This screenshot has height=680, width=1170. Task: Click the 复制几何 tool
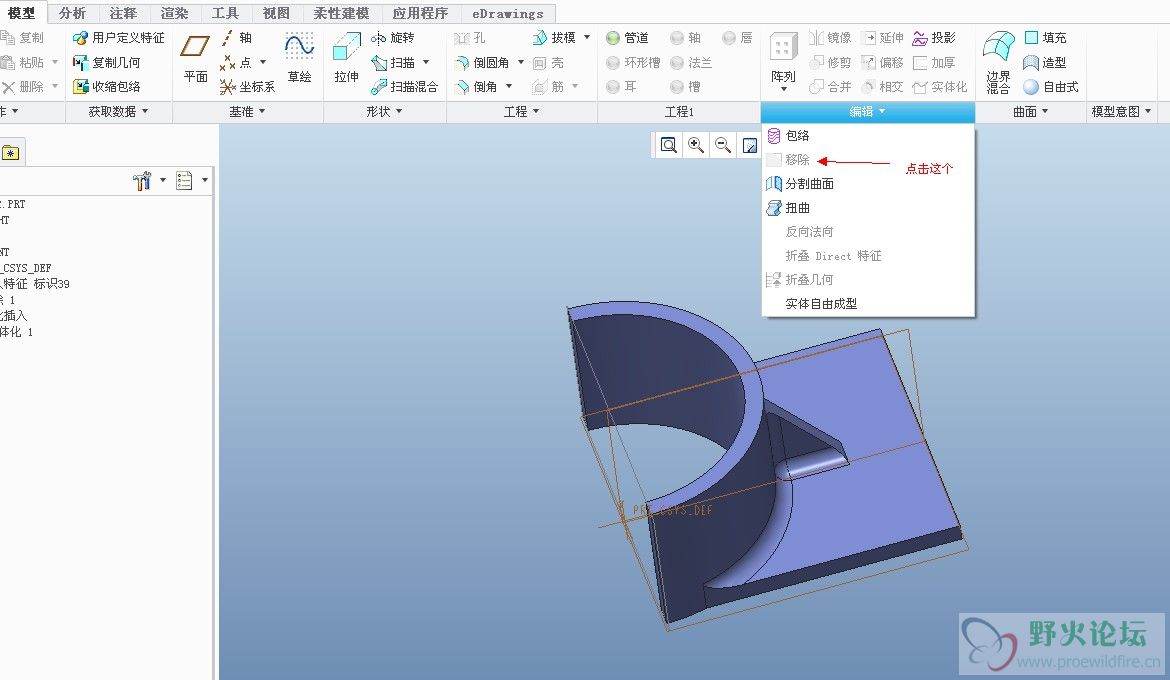(106, 63)
